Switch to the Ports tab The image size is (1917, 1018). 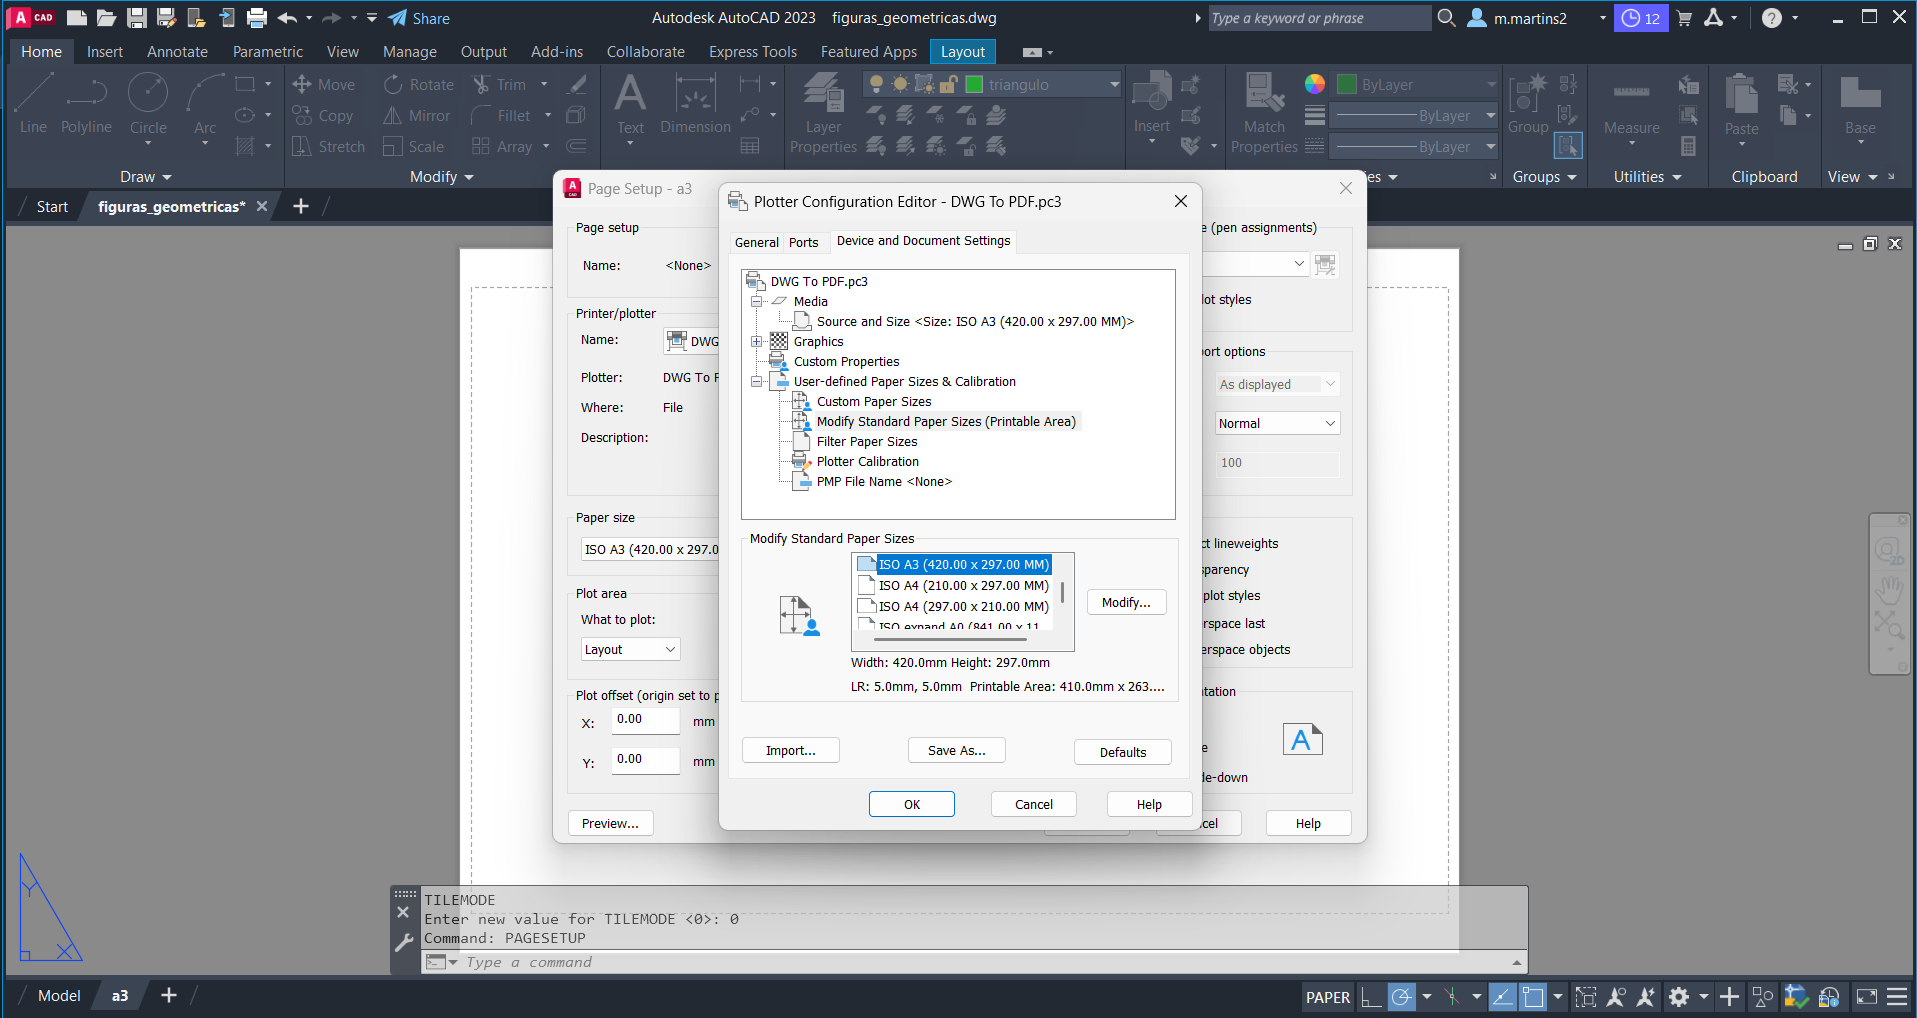pos(803,242)
